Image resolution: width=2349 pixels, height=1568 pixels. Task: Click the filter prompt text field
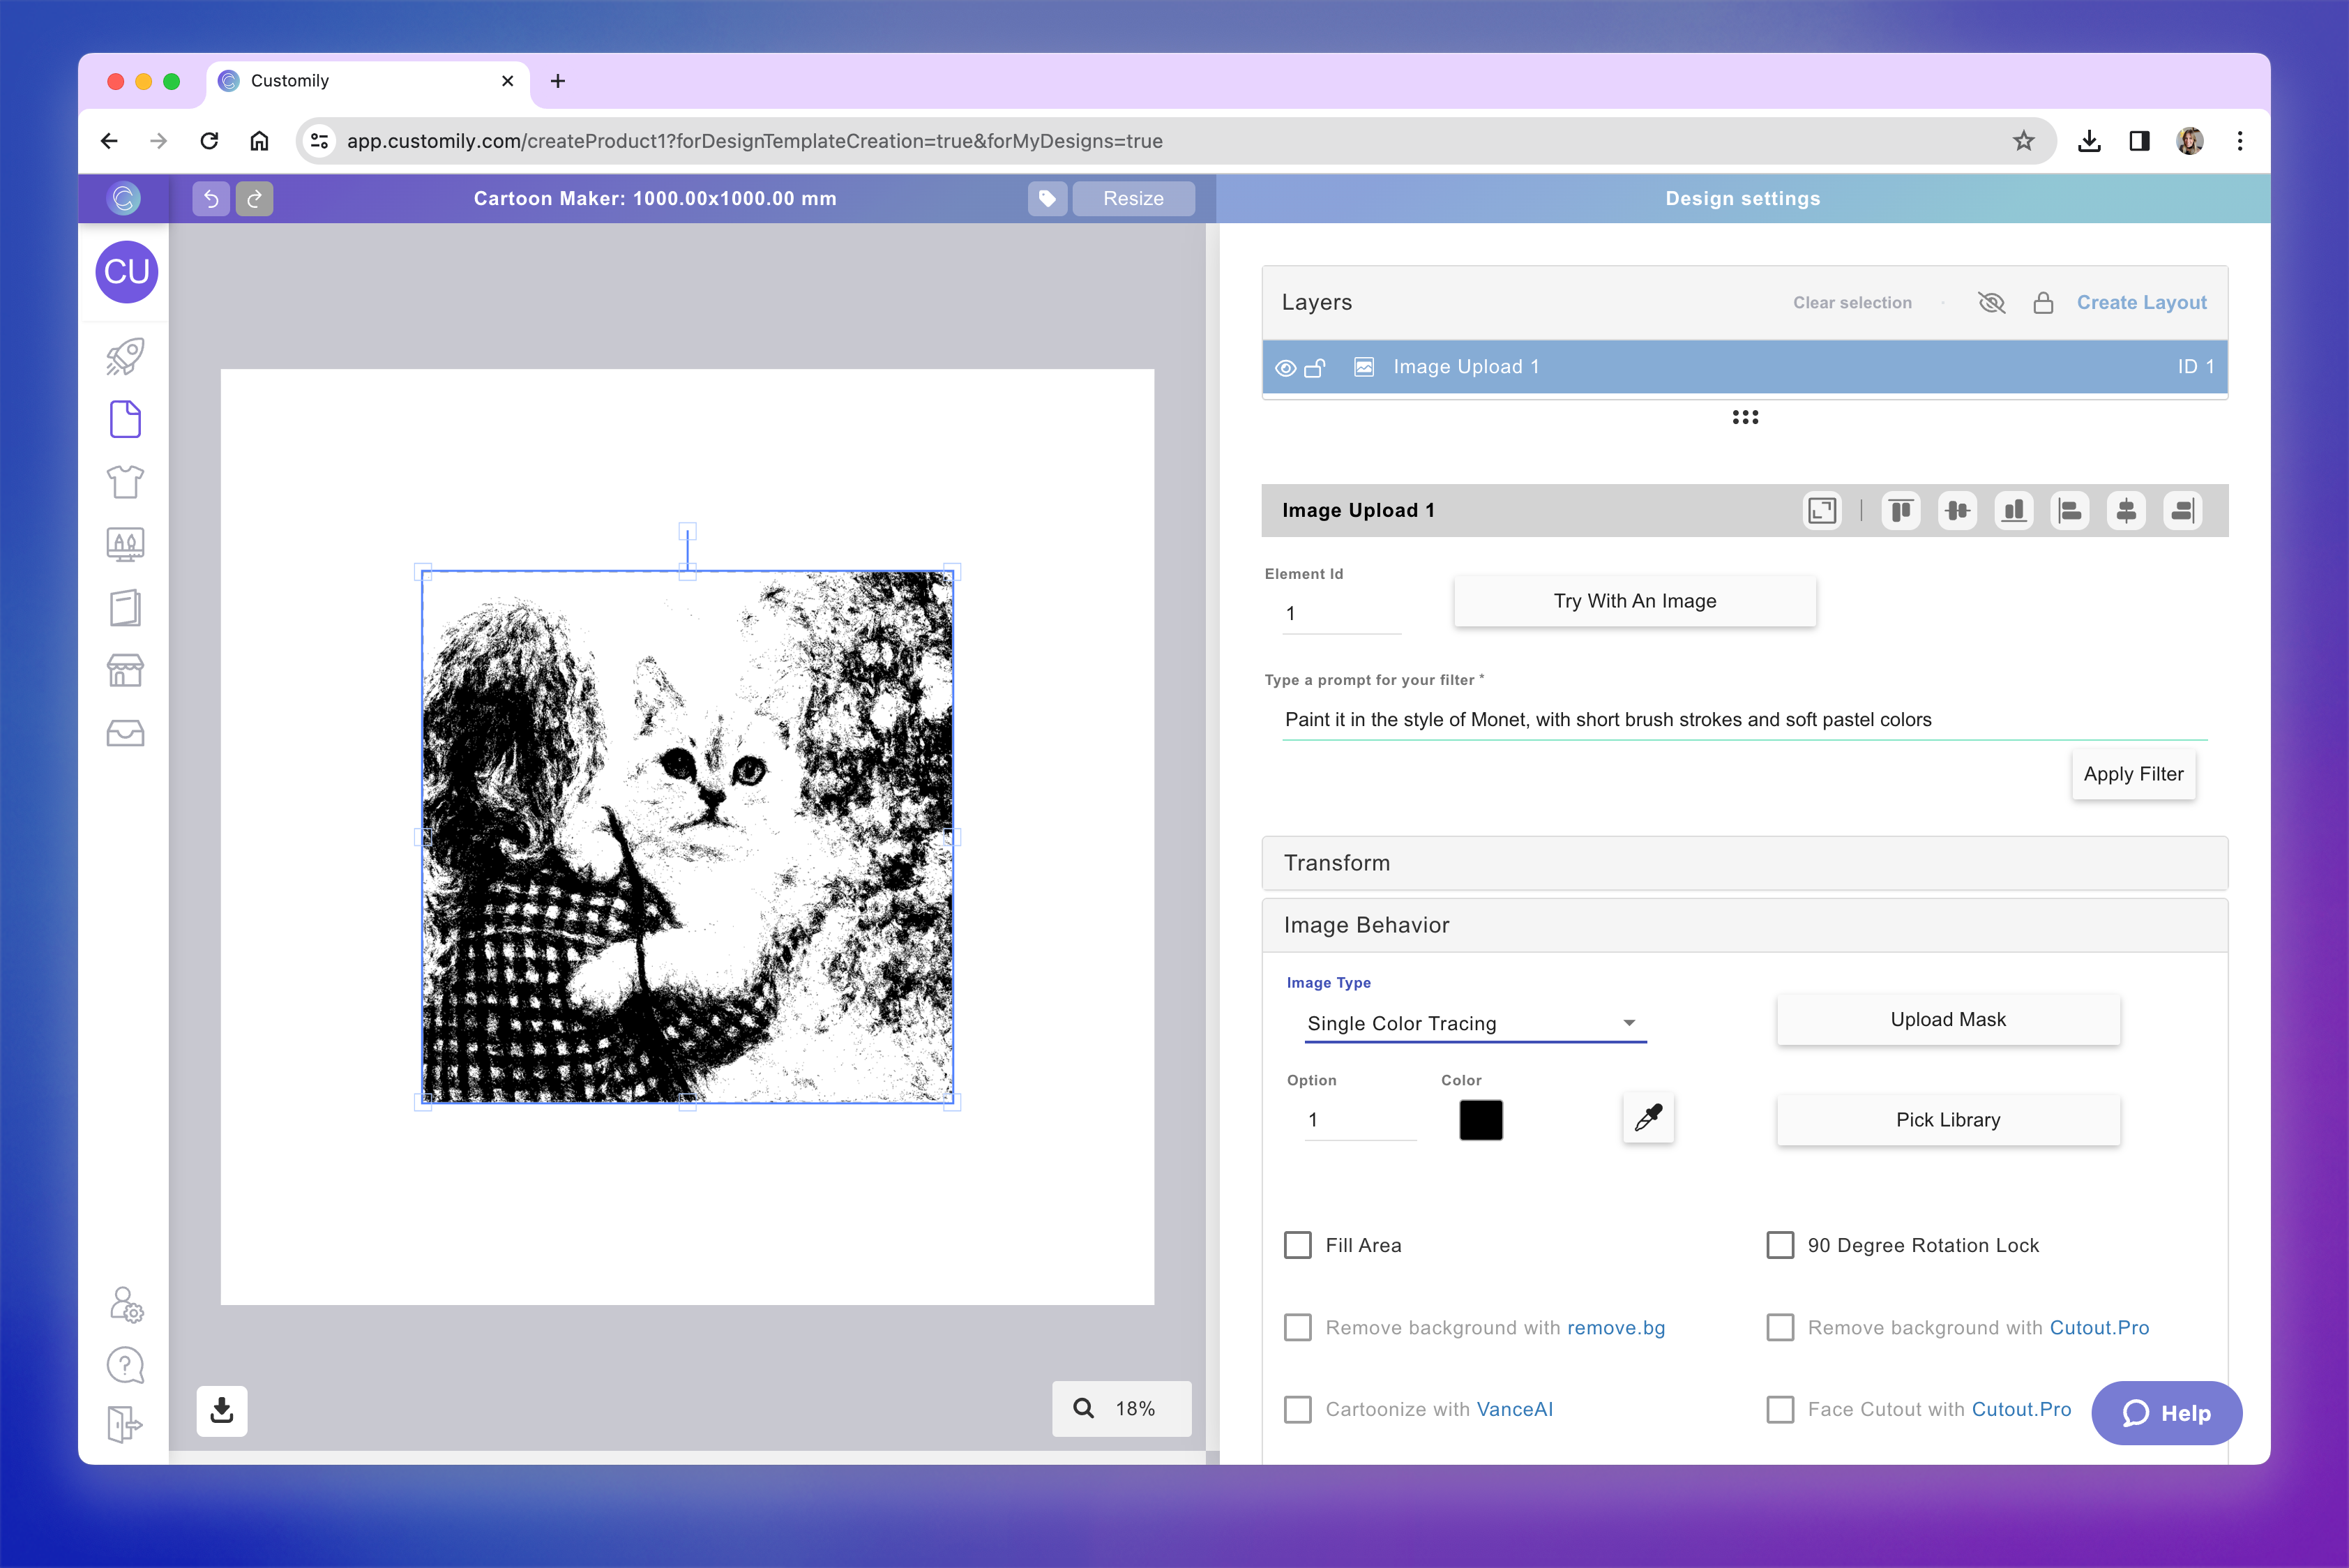point(1744,719)
